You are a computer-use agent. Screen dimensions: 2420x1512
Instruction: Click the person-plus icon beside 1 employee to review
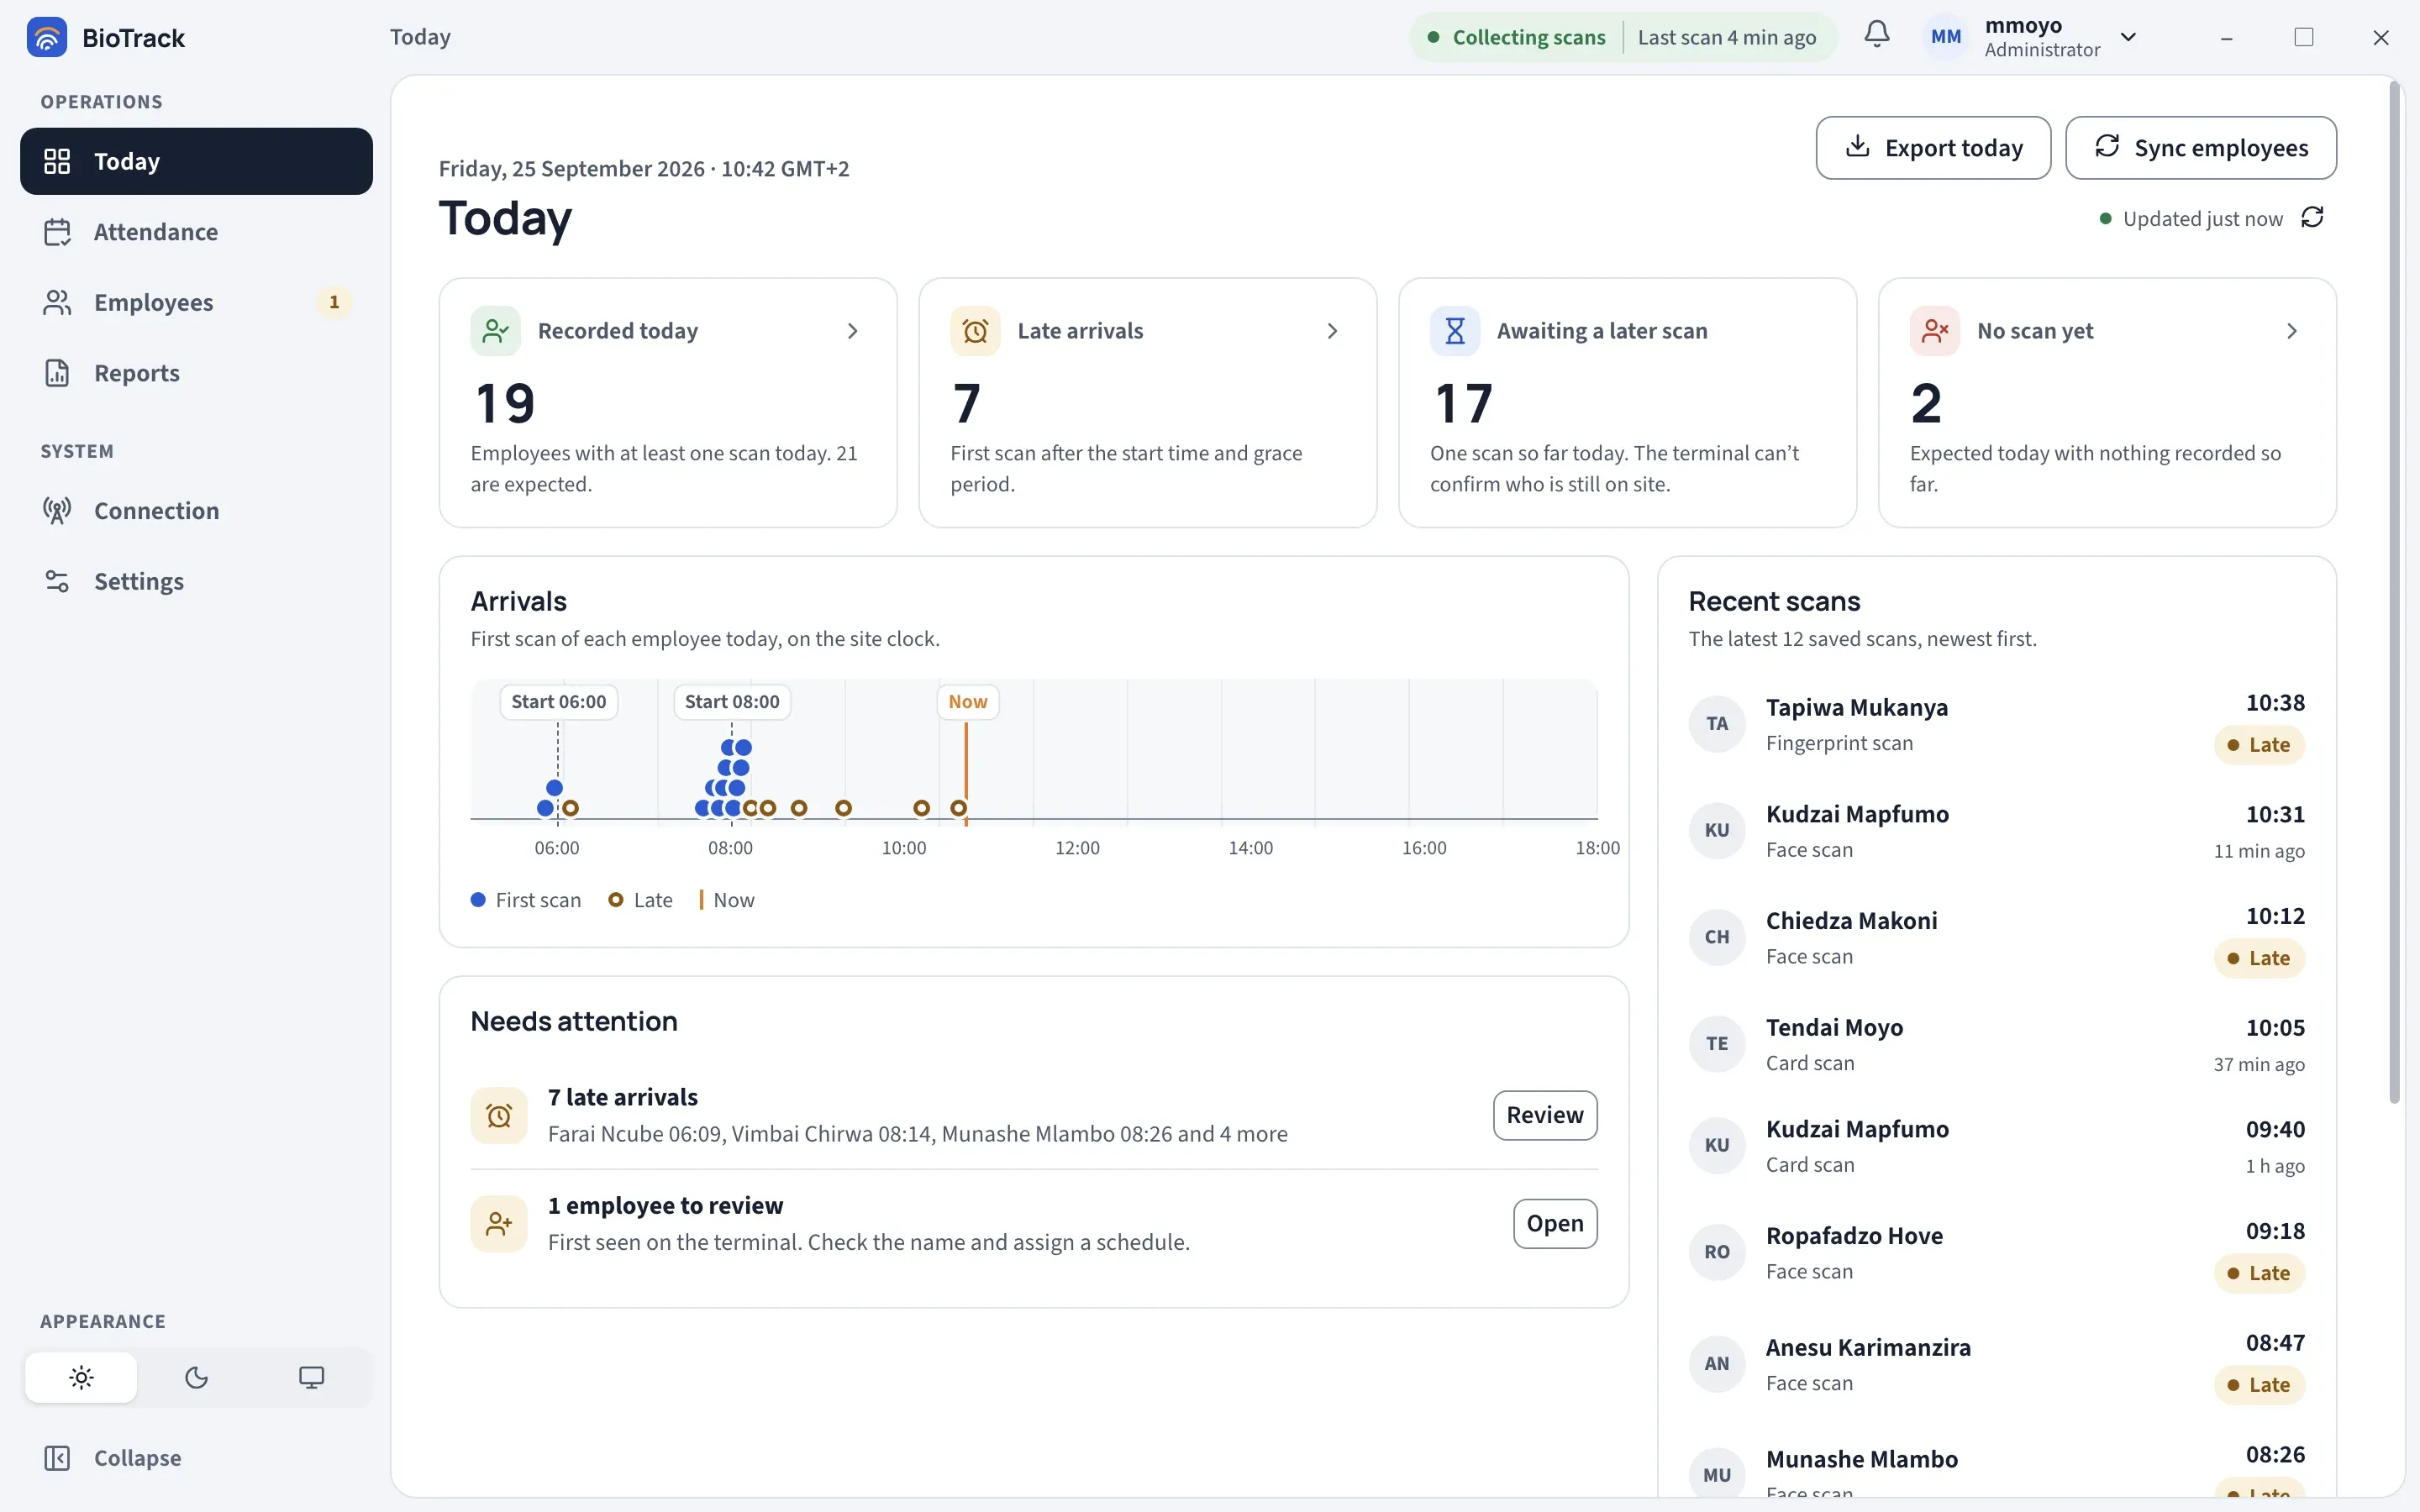499,1223
